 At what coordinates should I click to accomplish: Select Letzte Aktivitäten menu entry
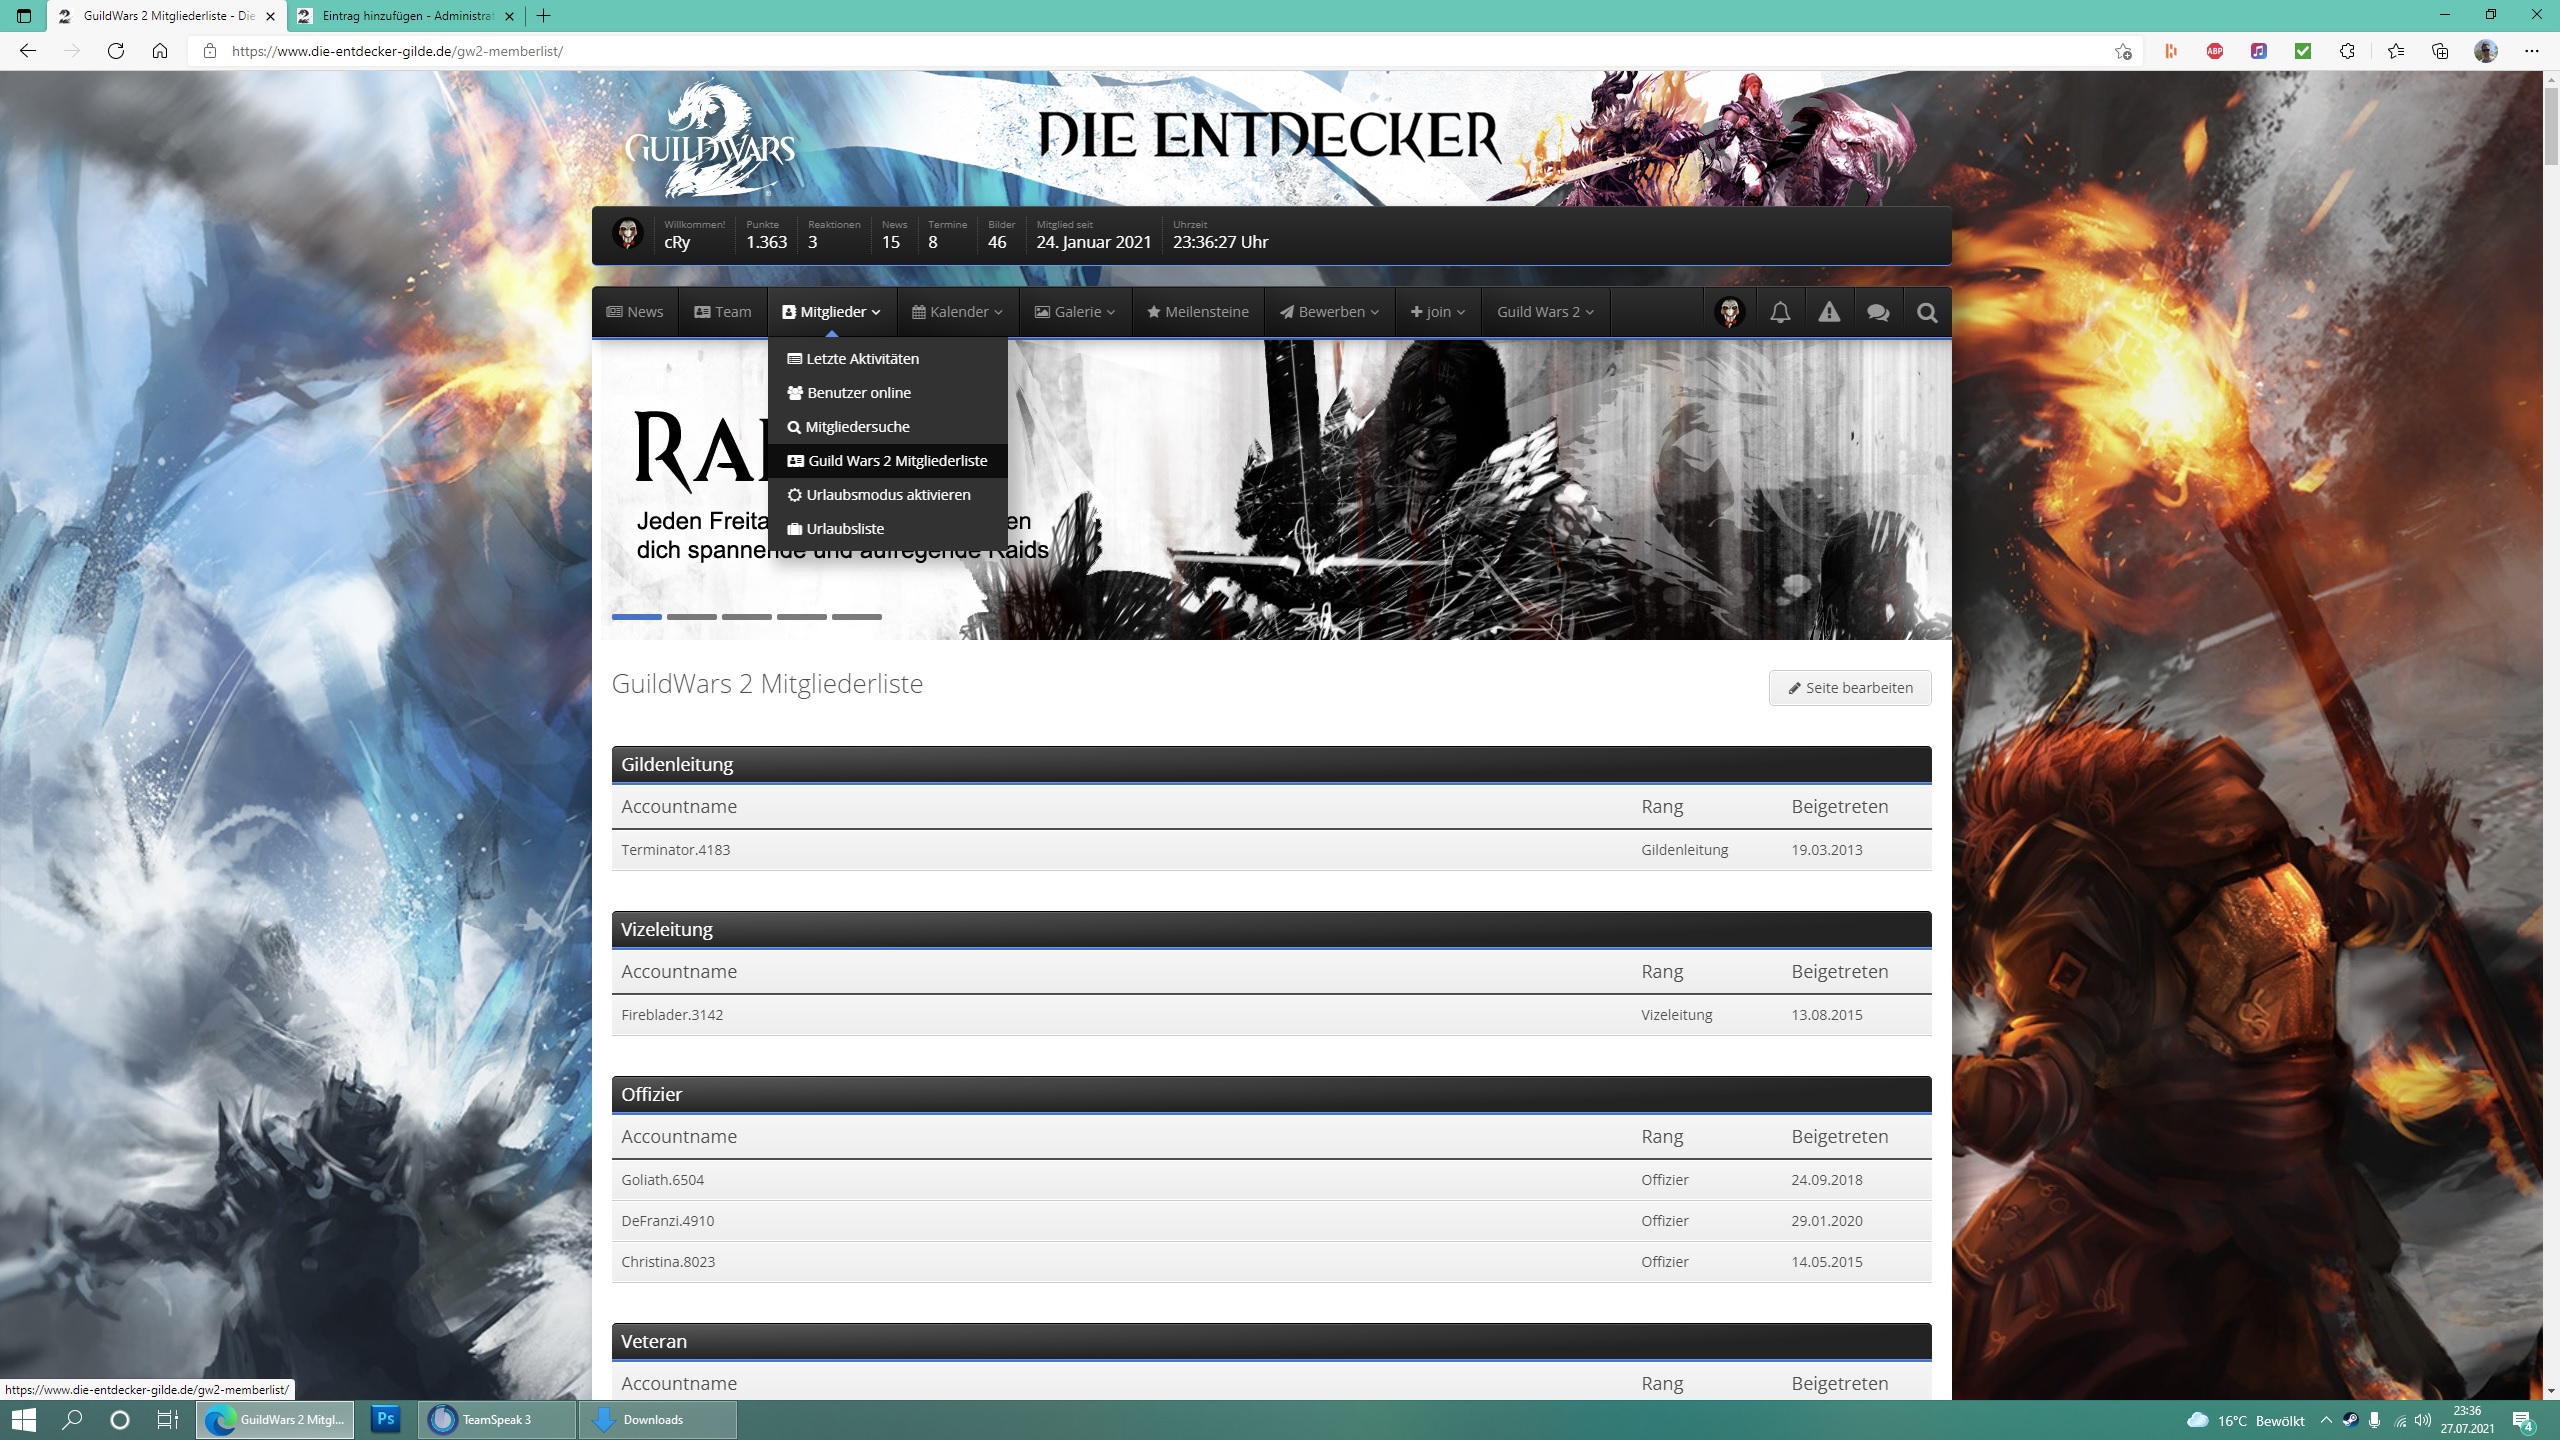(887, 358)
